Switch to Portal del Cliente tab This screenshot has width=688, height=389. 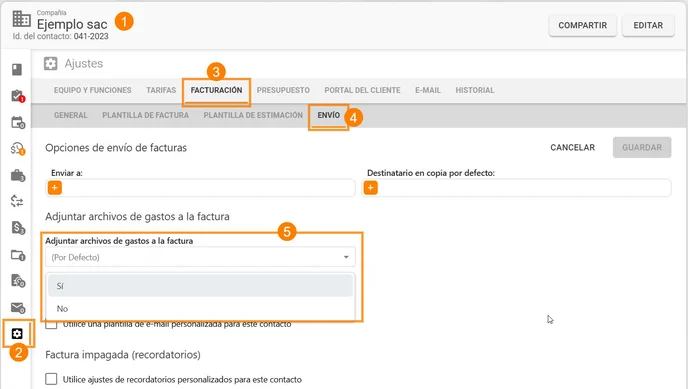pos(362,90)
